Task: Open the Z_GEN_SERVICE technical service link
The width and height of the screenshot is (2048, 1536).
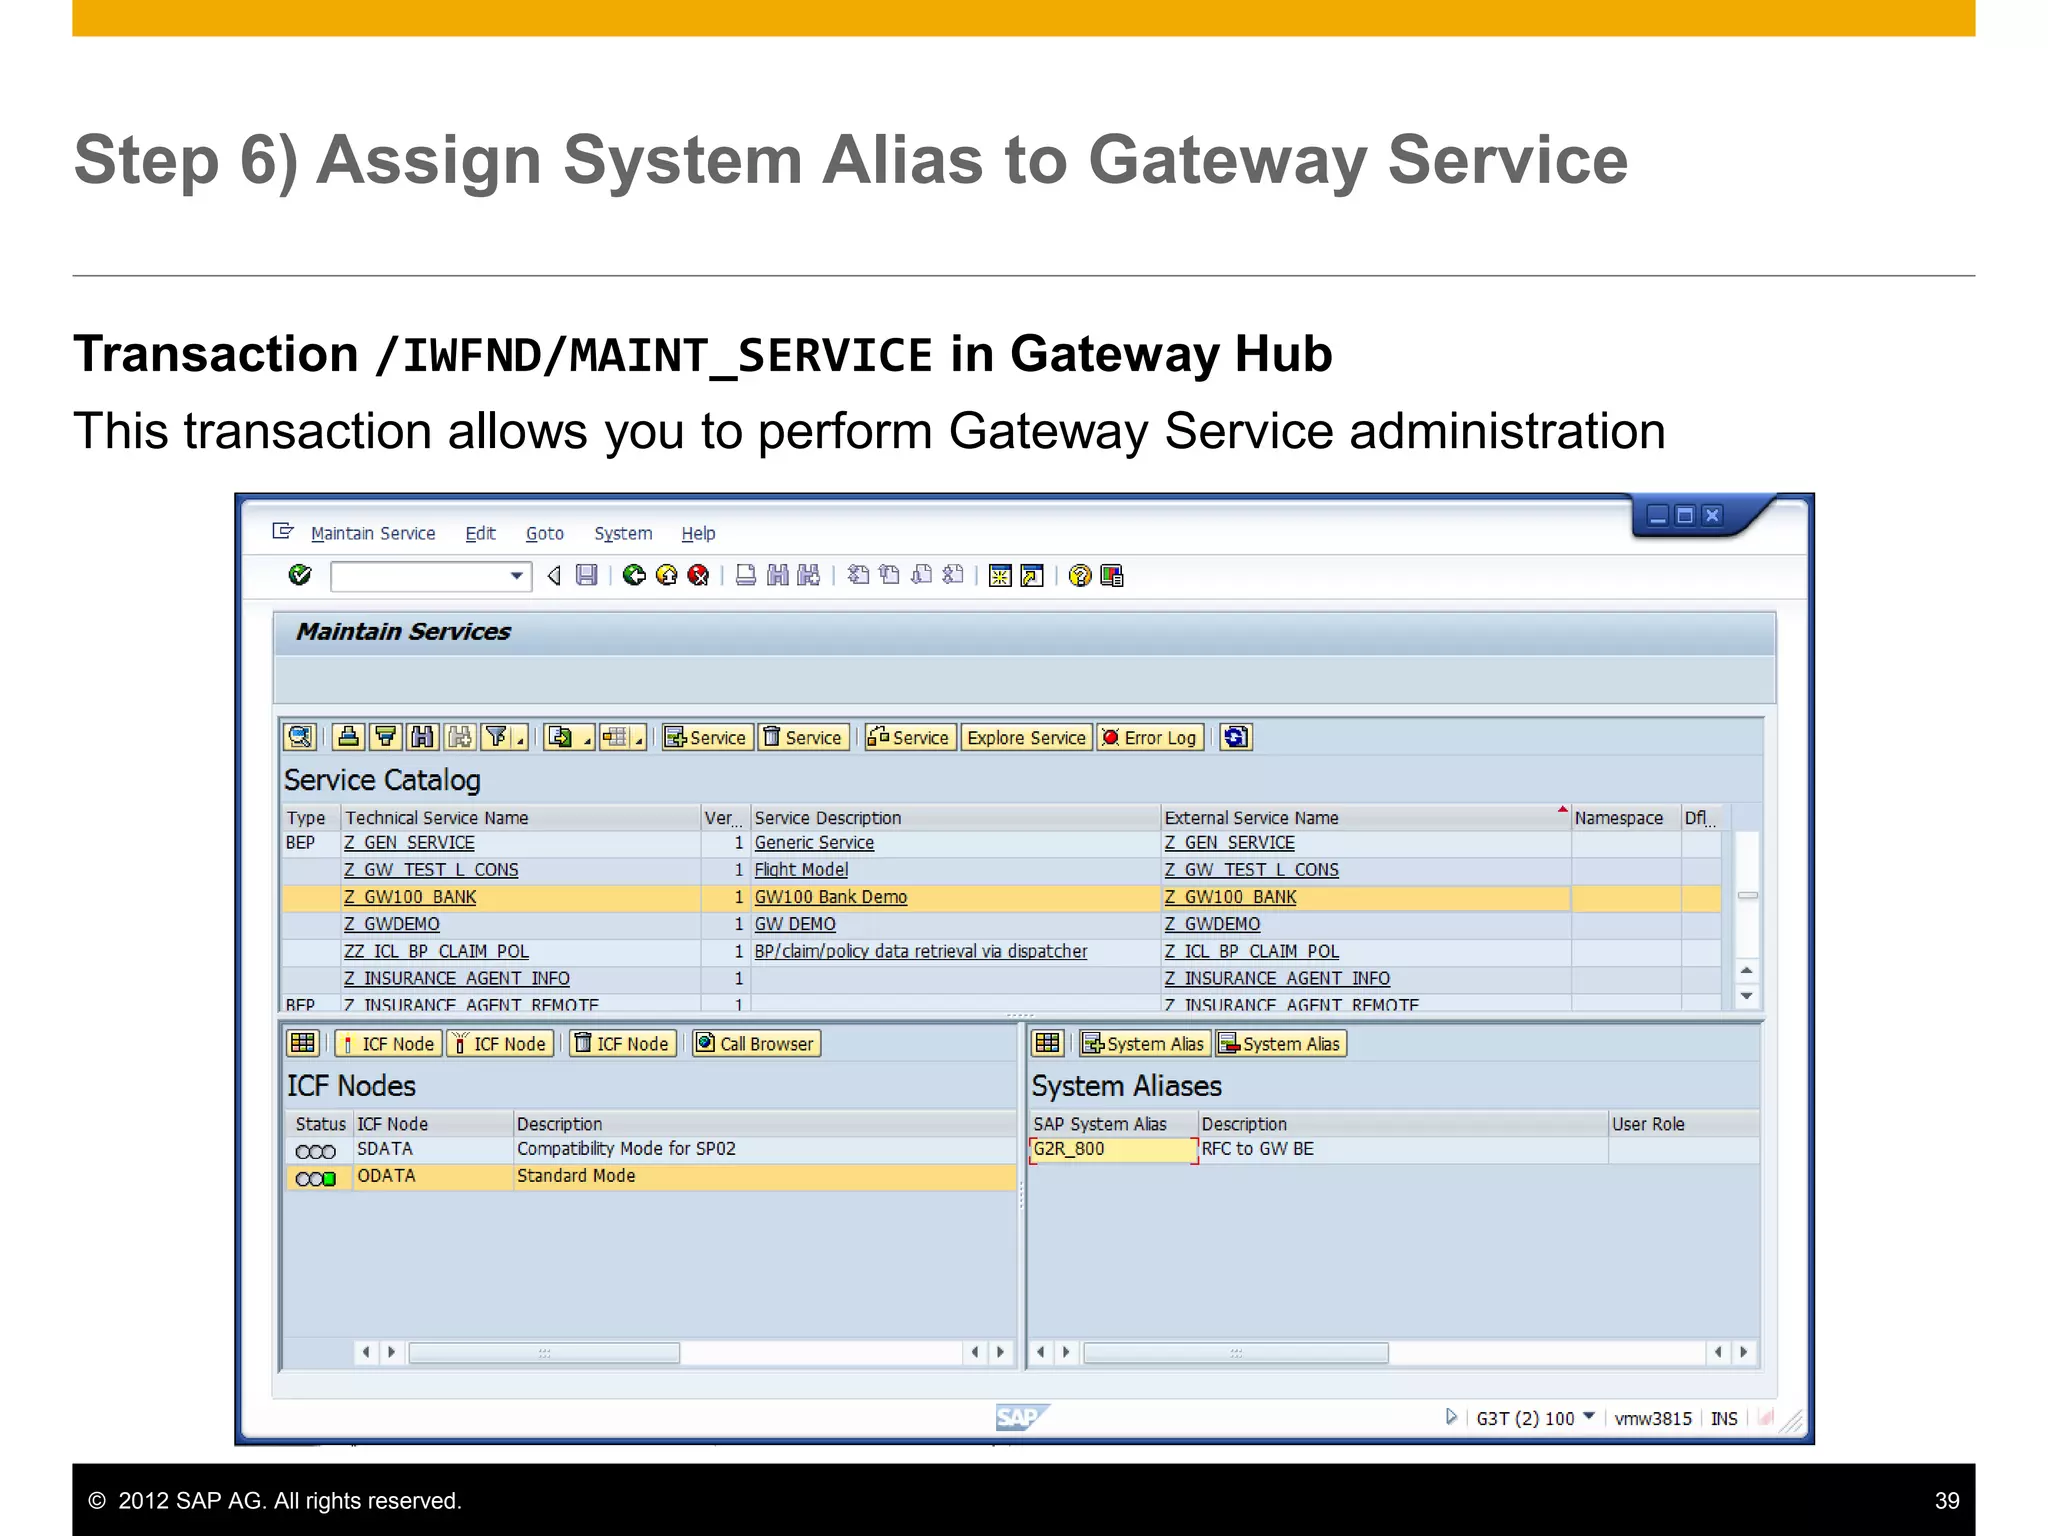Action: click(409, 843)
